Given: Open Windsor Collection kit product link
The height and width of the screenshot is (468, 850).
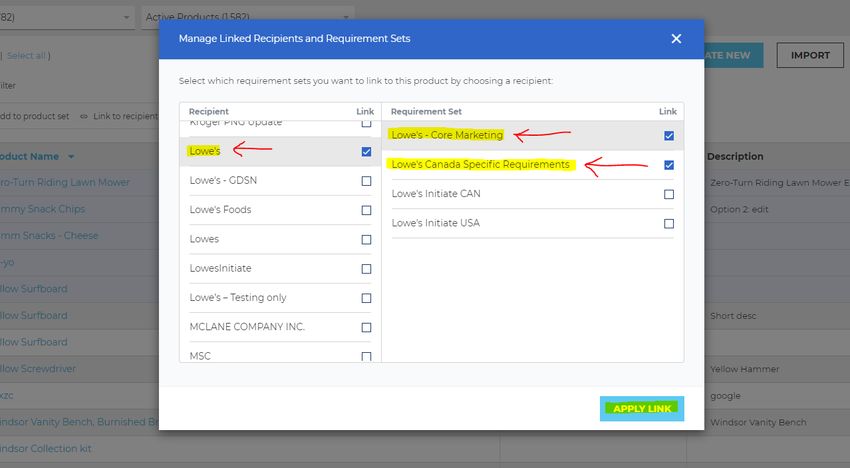Looking at the screenshot, I should point(46,448).
